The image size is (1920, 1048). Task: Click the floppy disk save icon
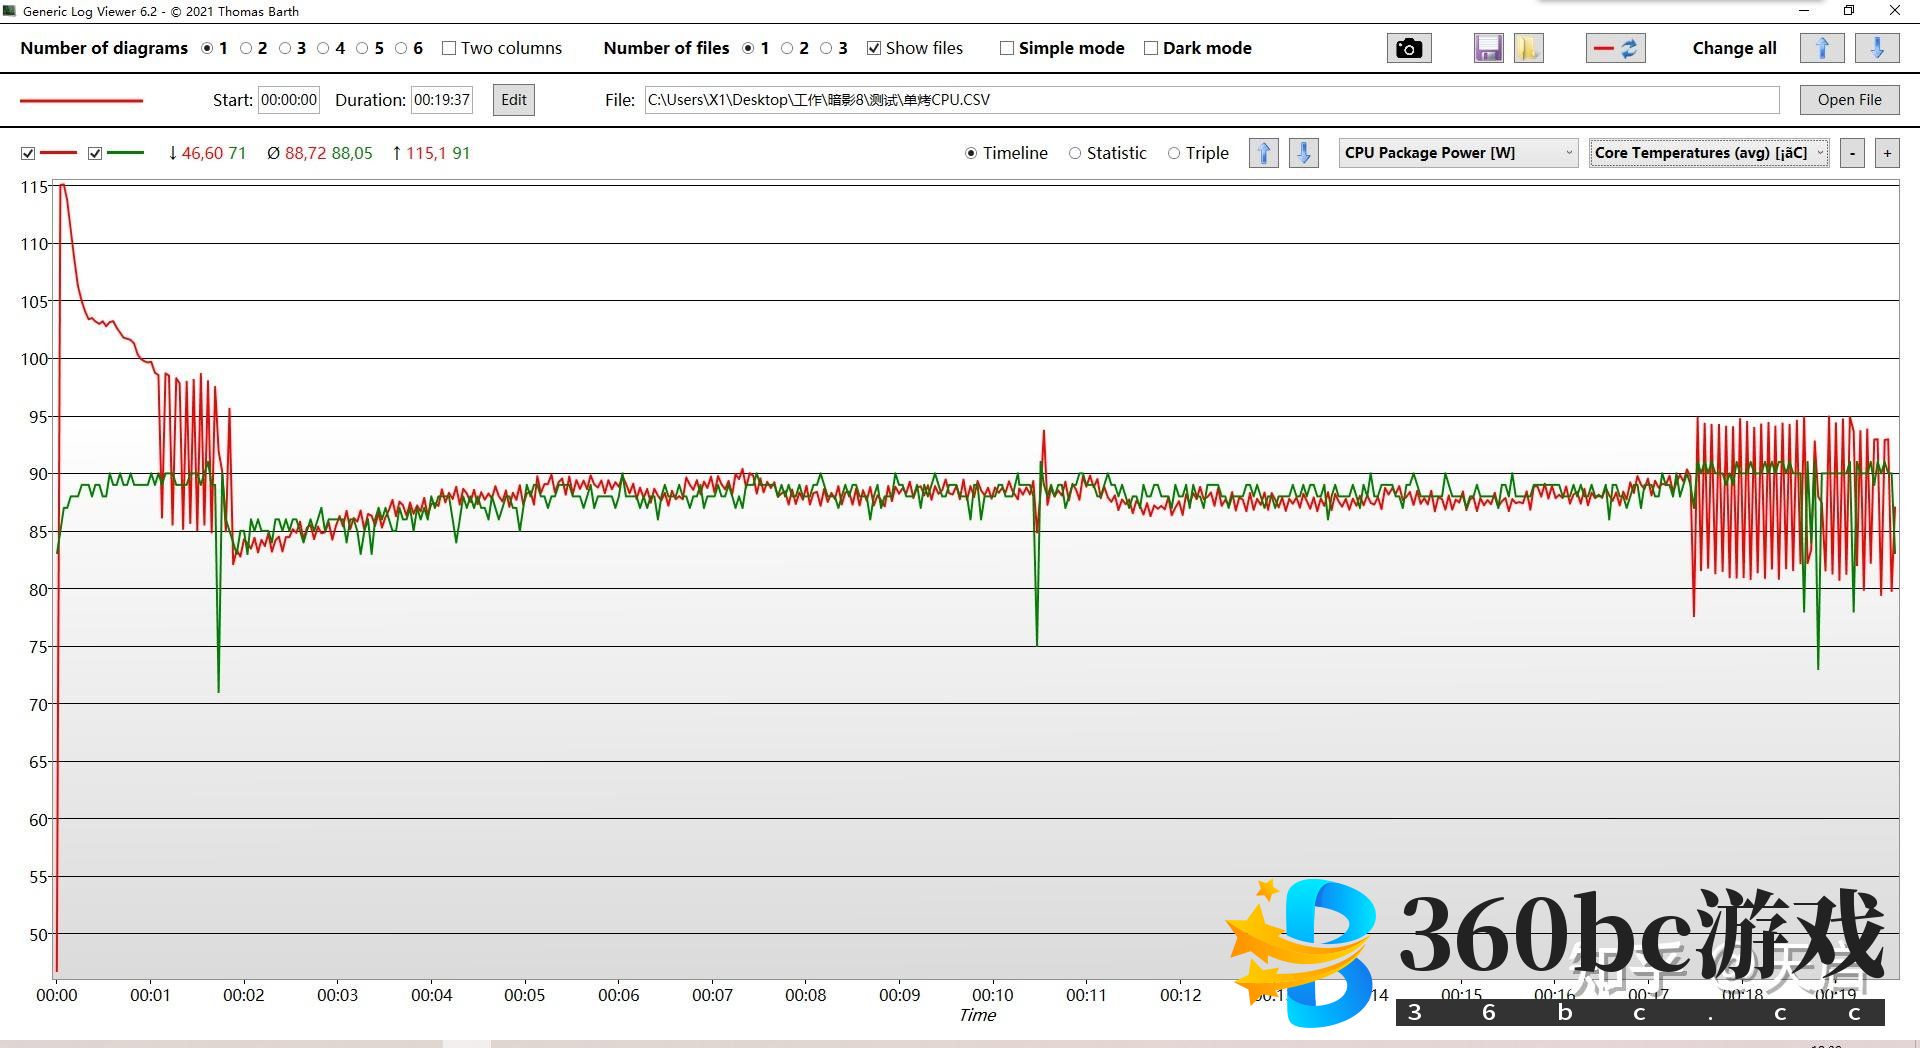click(1488, 48)
